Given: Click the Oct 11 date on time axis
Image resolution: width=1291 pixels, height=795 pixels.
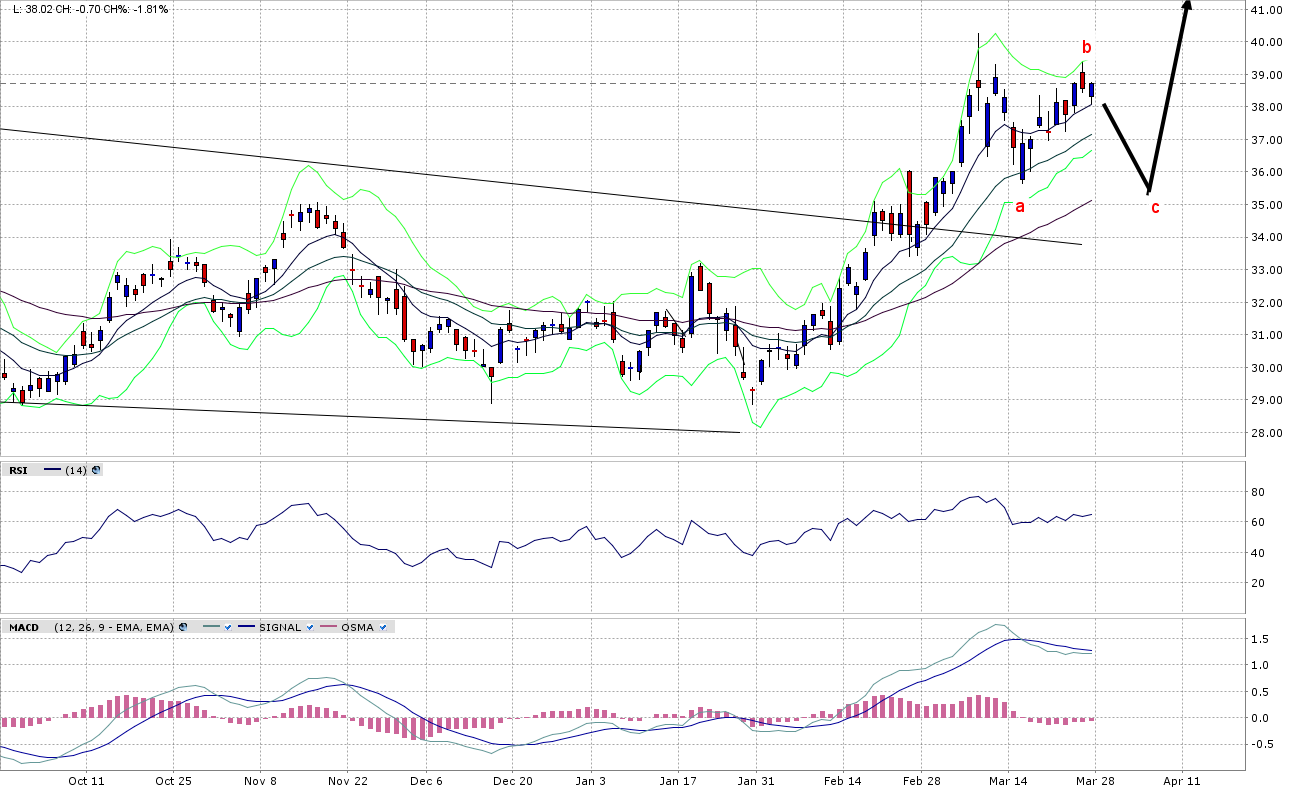Looking at the screenshot, I should tap(87, 781).
